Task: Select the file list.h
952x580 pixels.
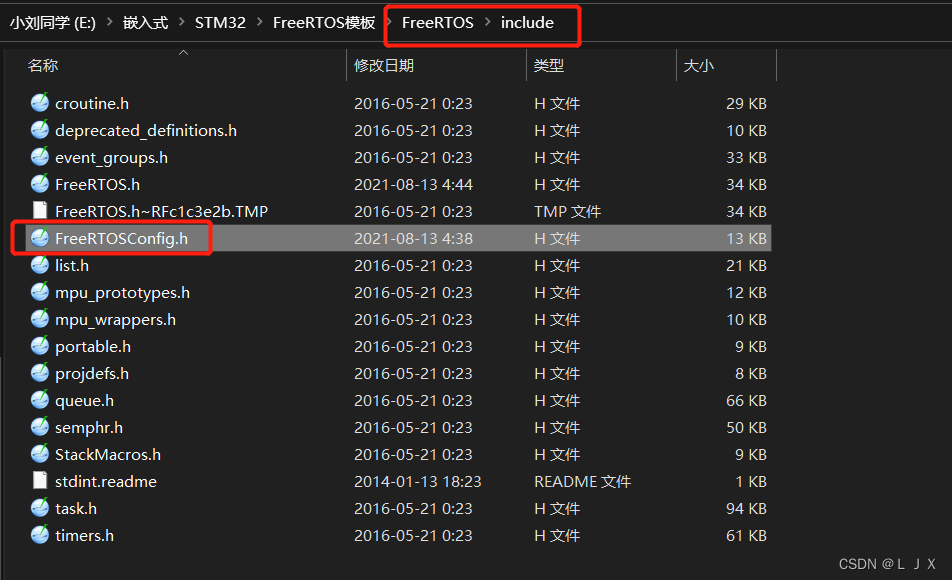Action: pos(72,265)
